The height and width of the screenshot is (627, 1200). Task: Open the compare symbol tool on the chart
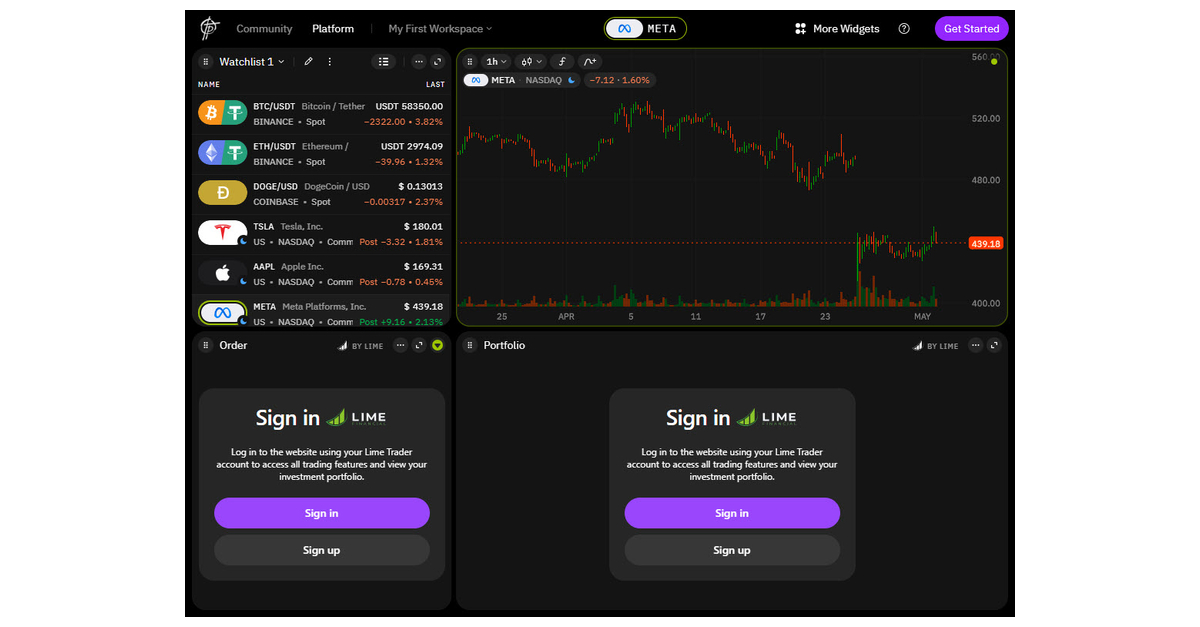pyautogui.click(x=589, y=61)
